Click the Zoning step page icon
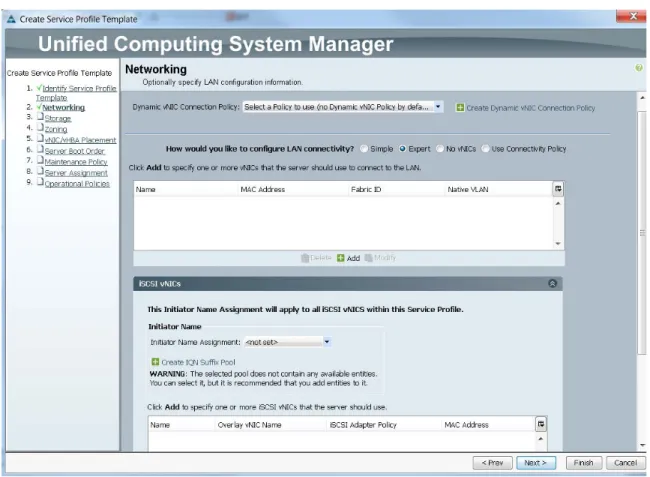The height and width of the screenshot is (477, 650). pos(40,127)
